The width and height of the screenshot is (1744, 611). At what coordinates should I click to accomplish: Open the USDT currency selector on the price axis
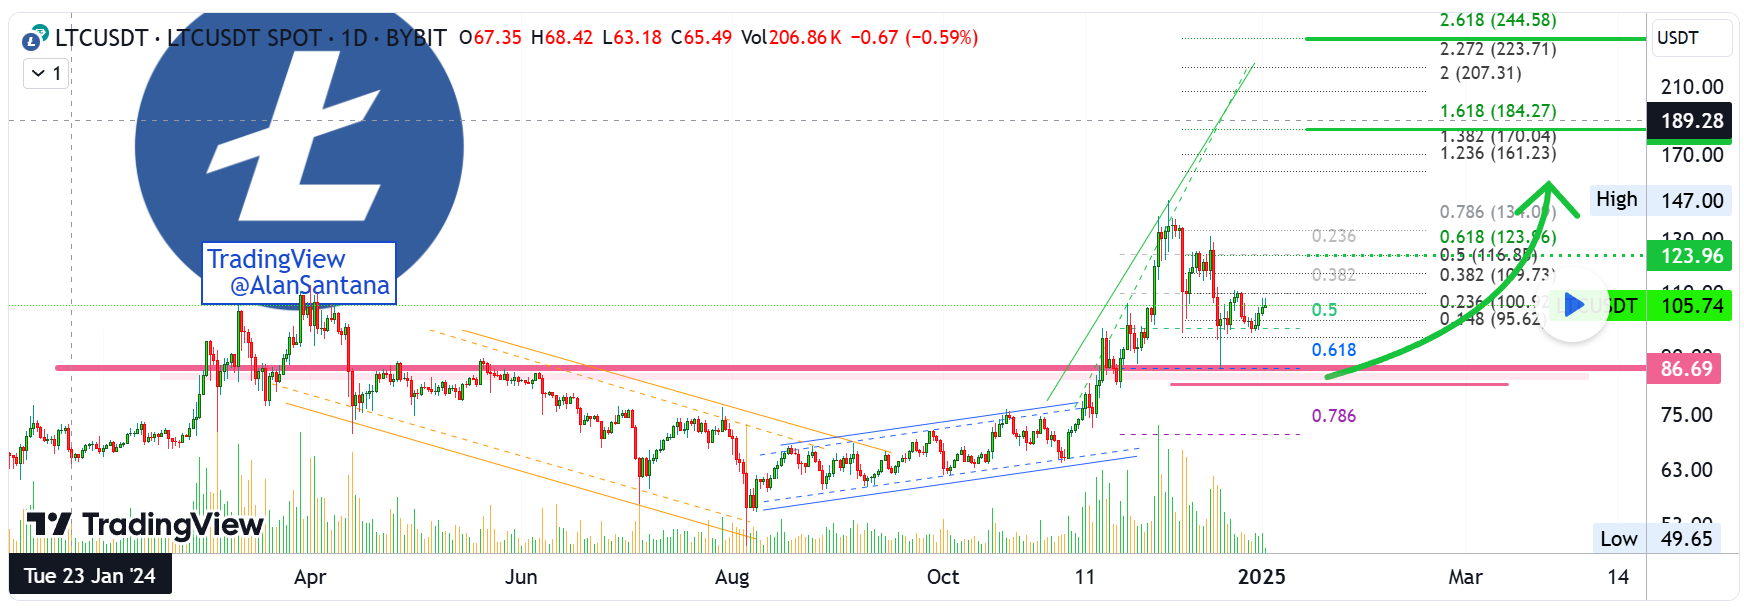point(1691,38)
